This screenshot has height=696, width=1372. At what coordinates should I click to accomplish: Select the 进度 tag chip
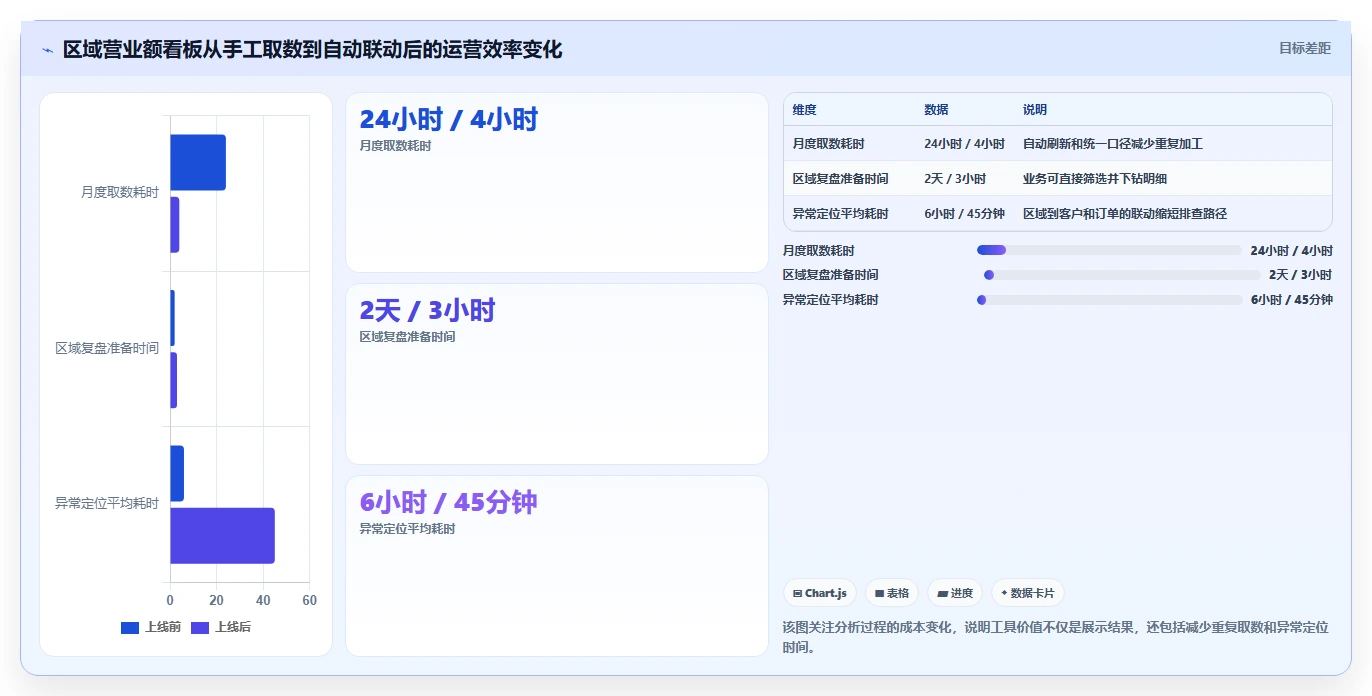tap(955, 593)
